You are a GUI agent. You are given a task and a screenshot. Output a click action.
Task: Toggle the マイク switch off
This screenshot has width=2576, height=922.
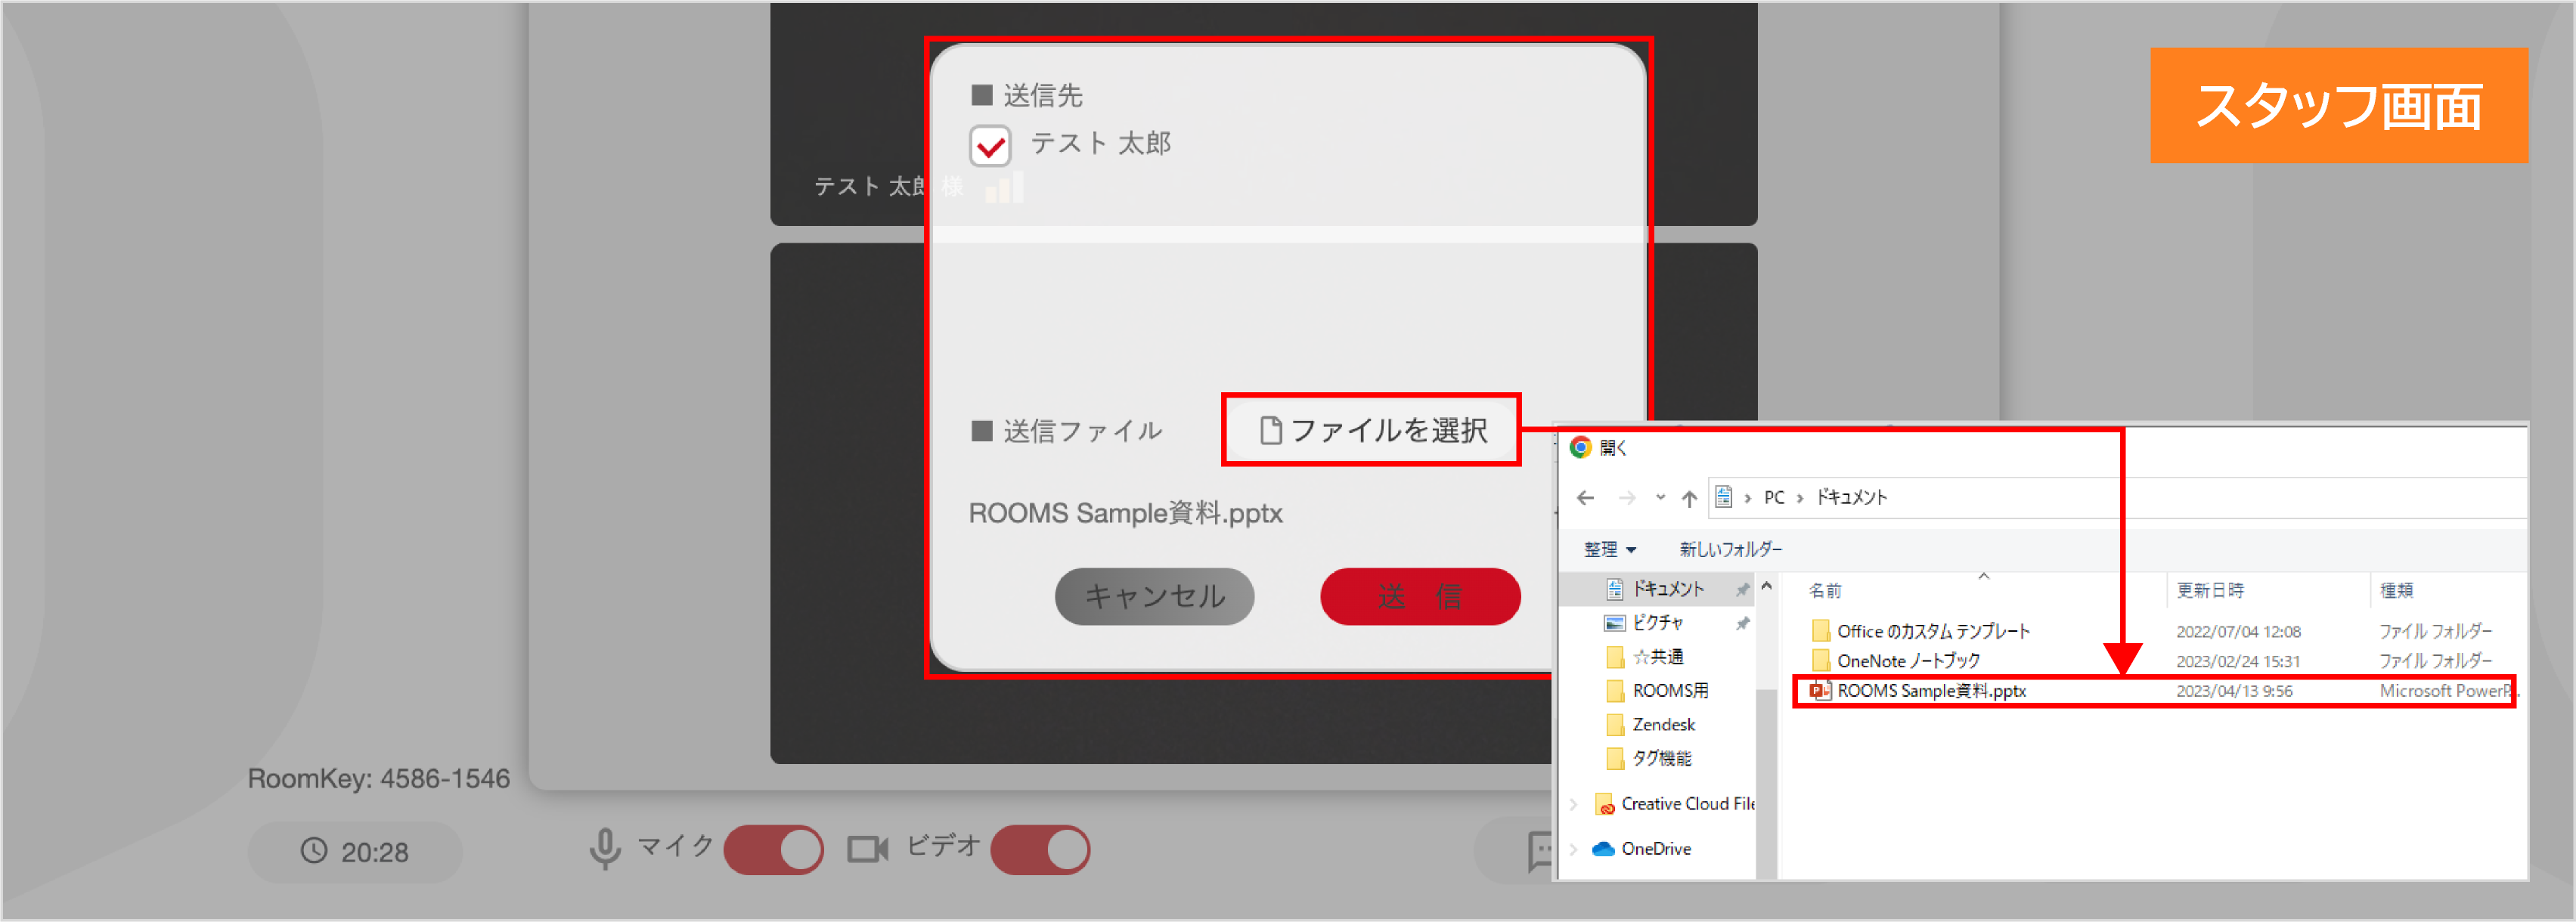pos(774,848)
